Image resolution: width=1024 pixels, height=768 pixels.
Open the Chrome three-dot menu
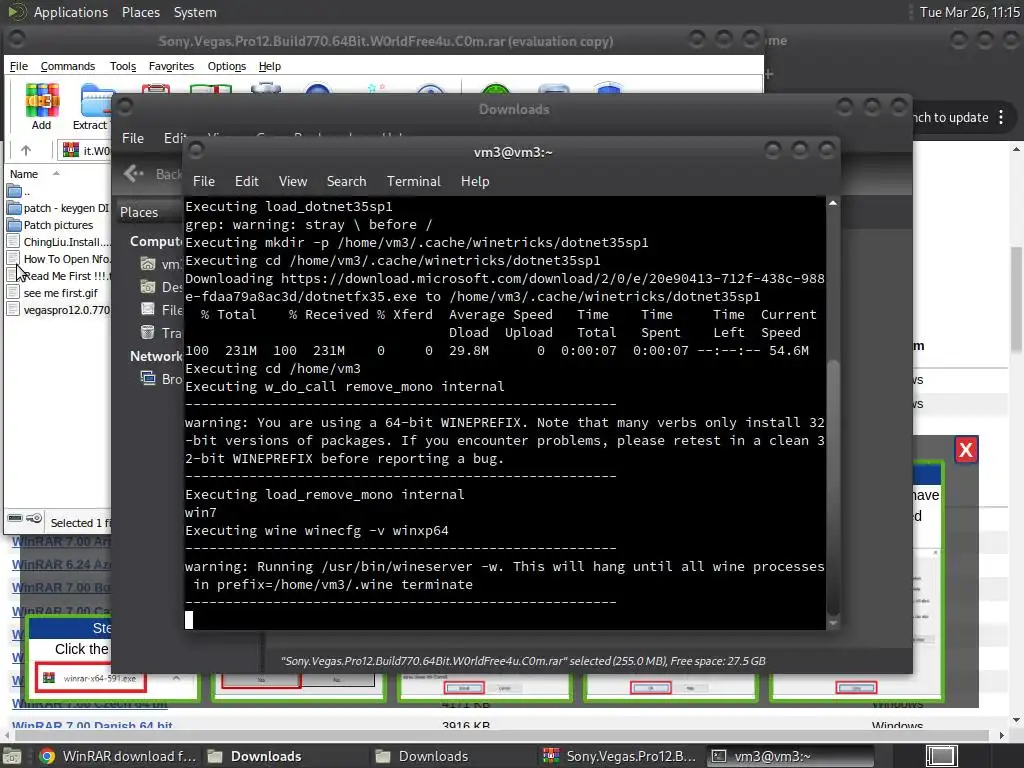[x=1001, y=118]
